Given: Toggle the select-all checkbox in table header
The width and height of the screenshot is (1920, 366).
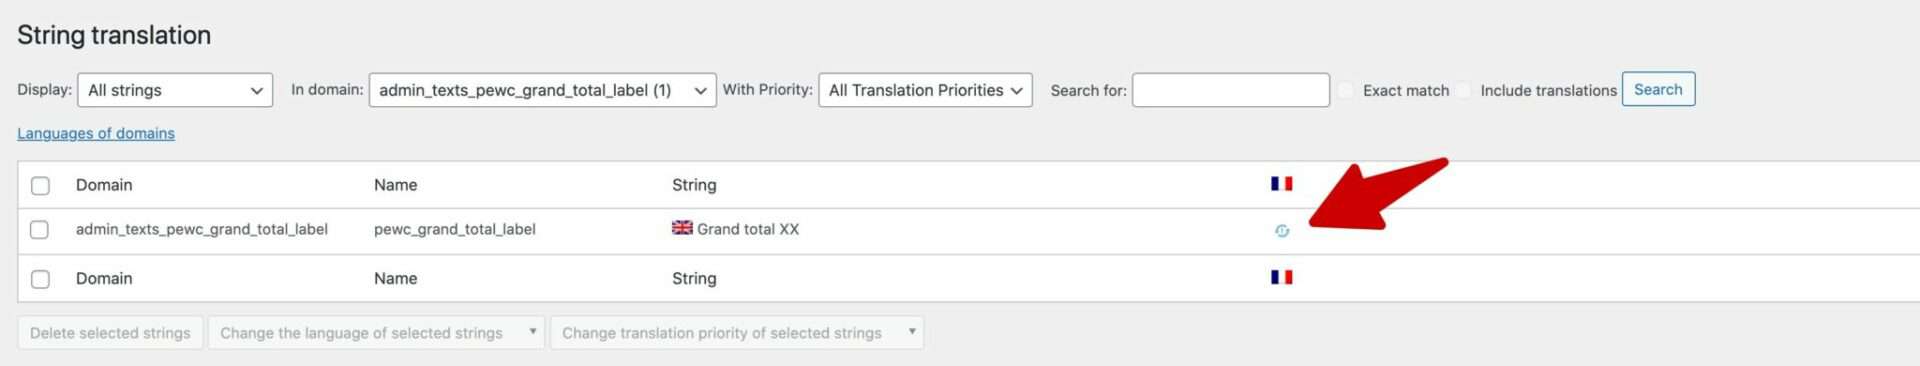Looking at the screenshot, I should pyautogui.click(x=40, y=186).
